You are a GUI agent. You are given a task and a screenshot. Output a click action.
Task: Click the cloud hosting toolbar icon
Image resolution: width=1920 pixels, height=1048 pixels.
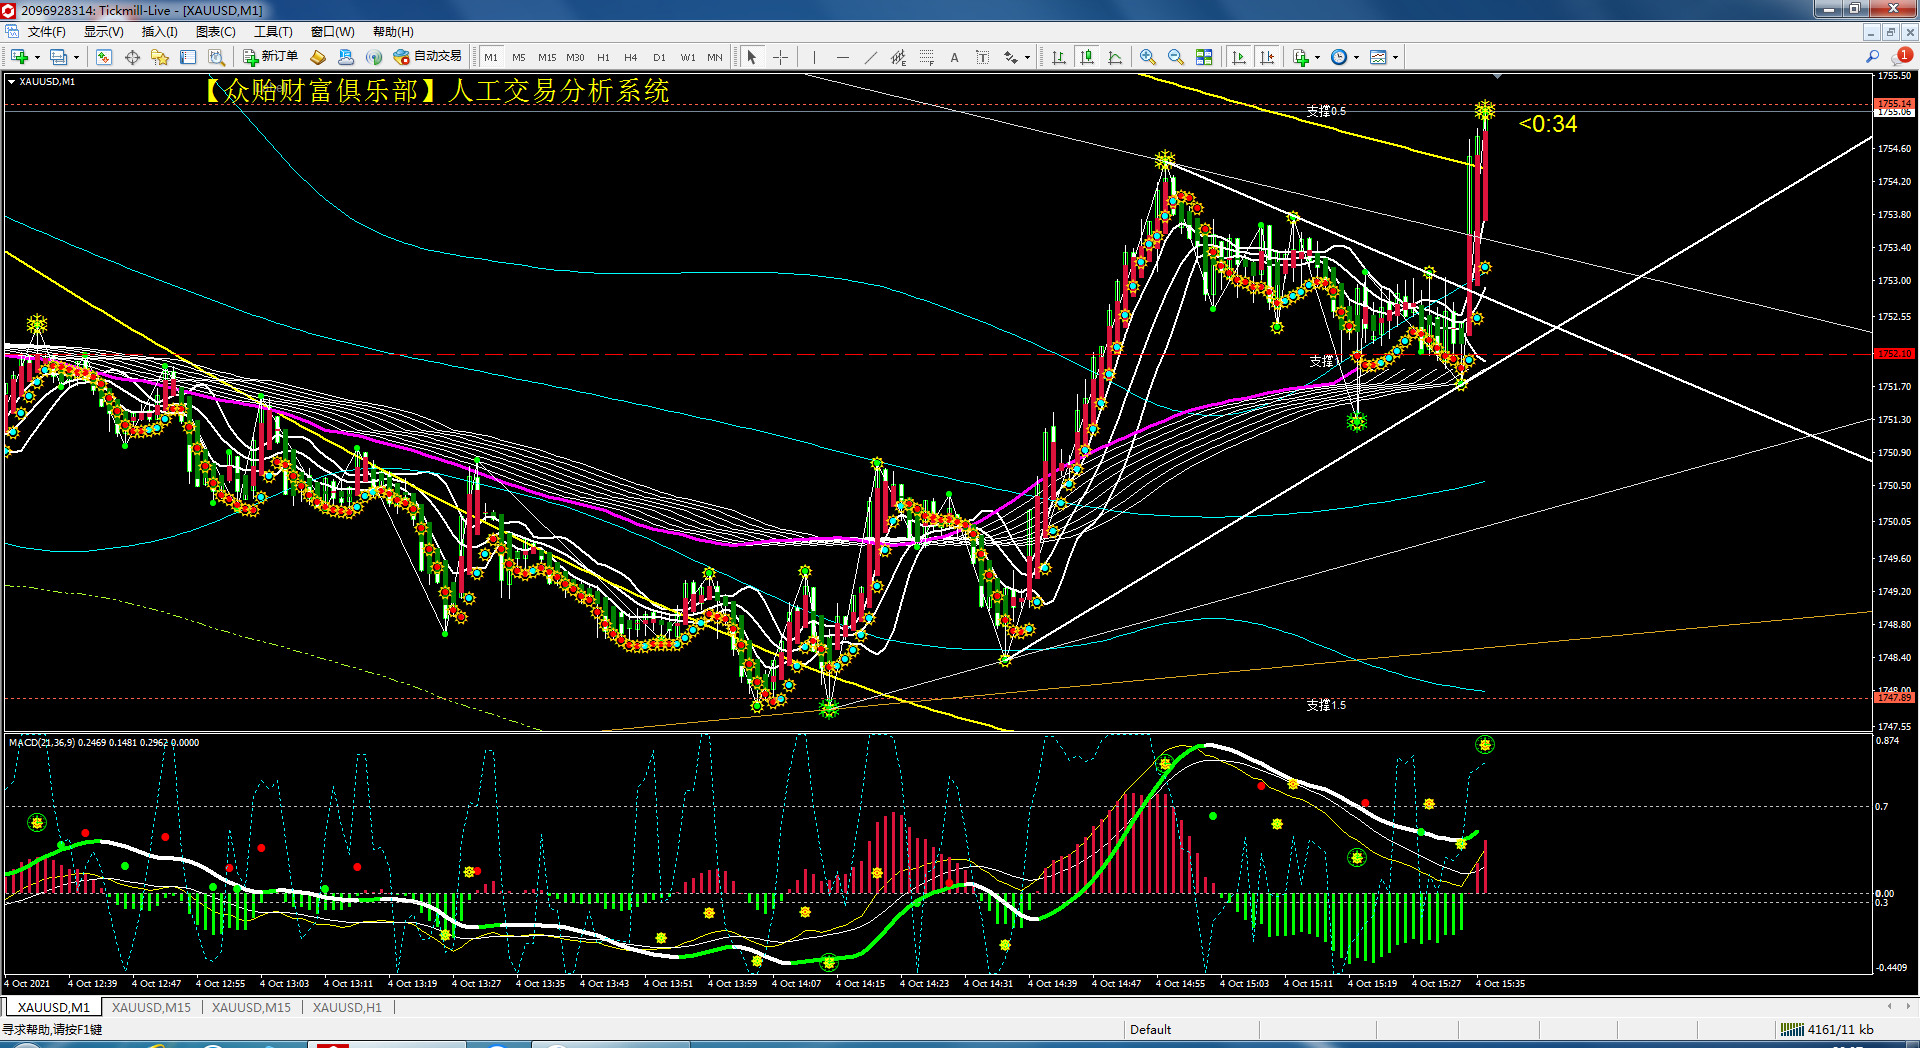(x=346, y=57)
